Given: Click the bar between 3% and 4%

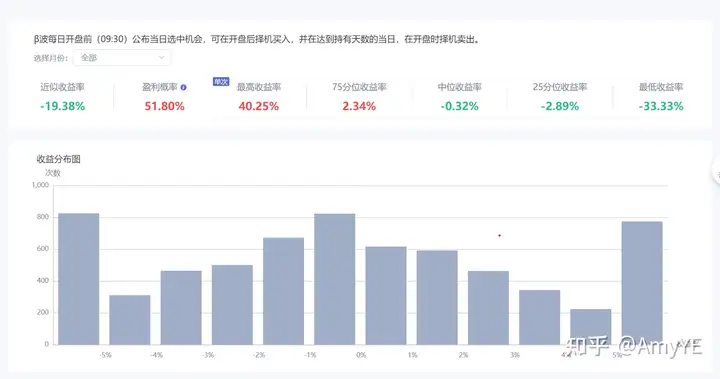Looking at the screenshot, I should click(x=540, y=317).
